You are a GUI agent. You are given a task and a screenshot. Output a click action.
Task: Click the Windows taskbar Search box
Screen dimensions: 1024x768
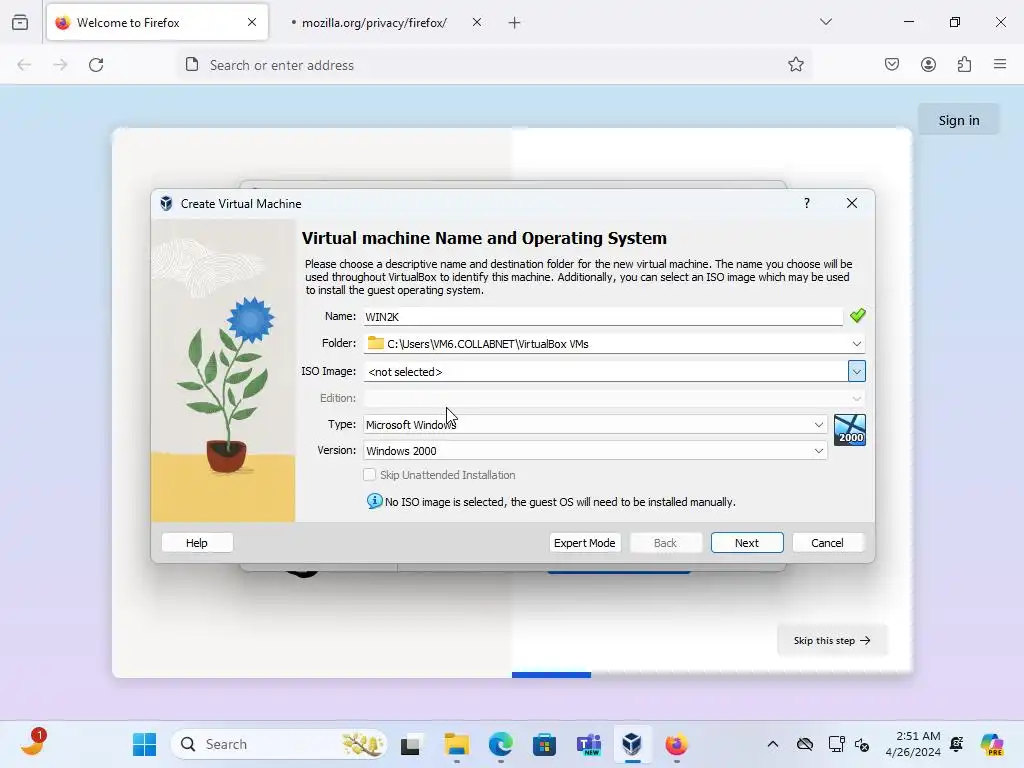[278, 744]
